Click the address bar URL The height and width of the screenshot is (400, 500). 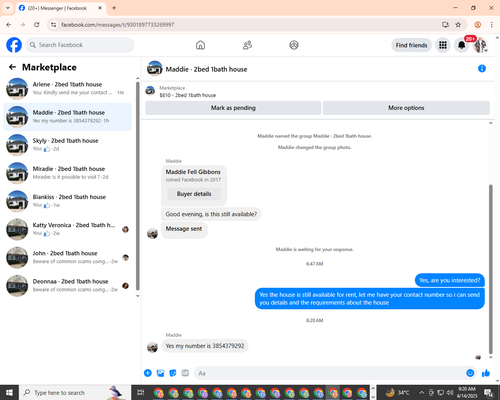[x=117, y=25]
